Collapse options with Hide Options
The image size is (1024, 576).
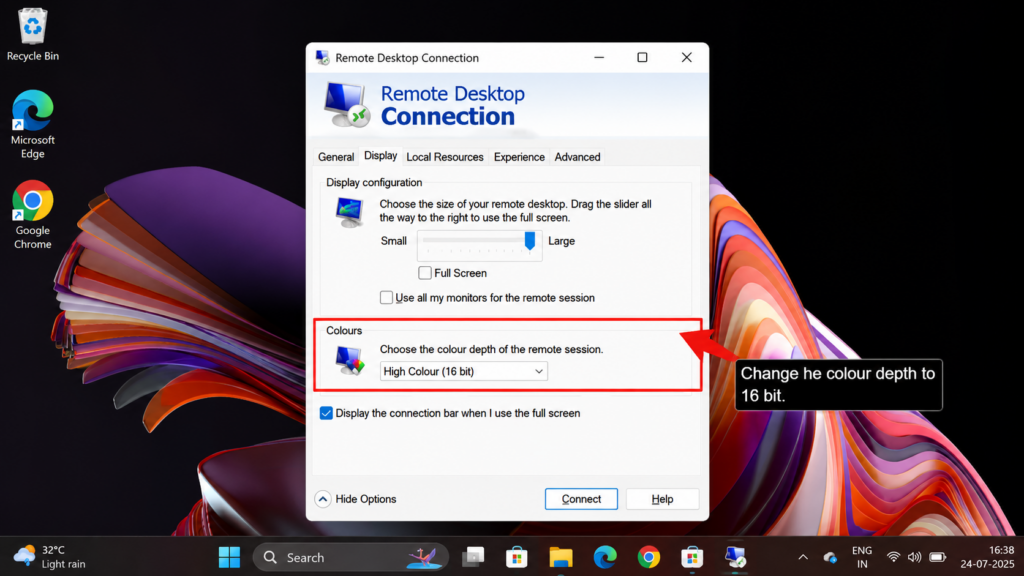tap(356, 499)
